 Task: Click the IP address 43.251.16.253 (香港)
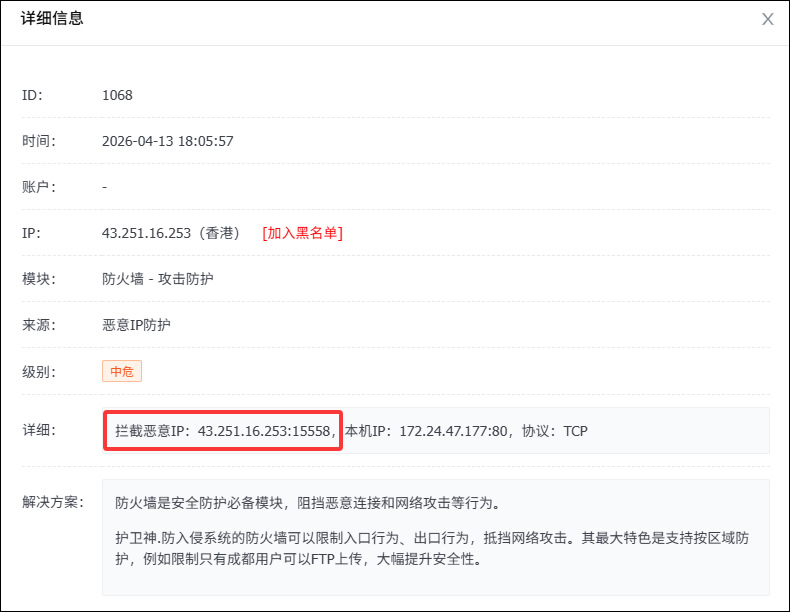click(171, 233)
